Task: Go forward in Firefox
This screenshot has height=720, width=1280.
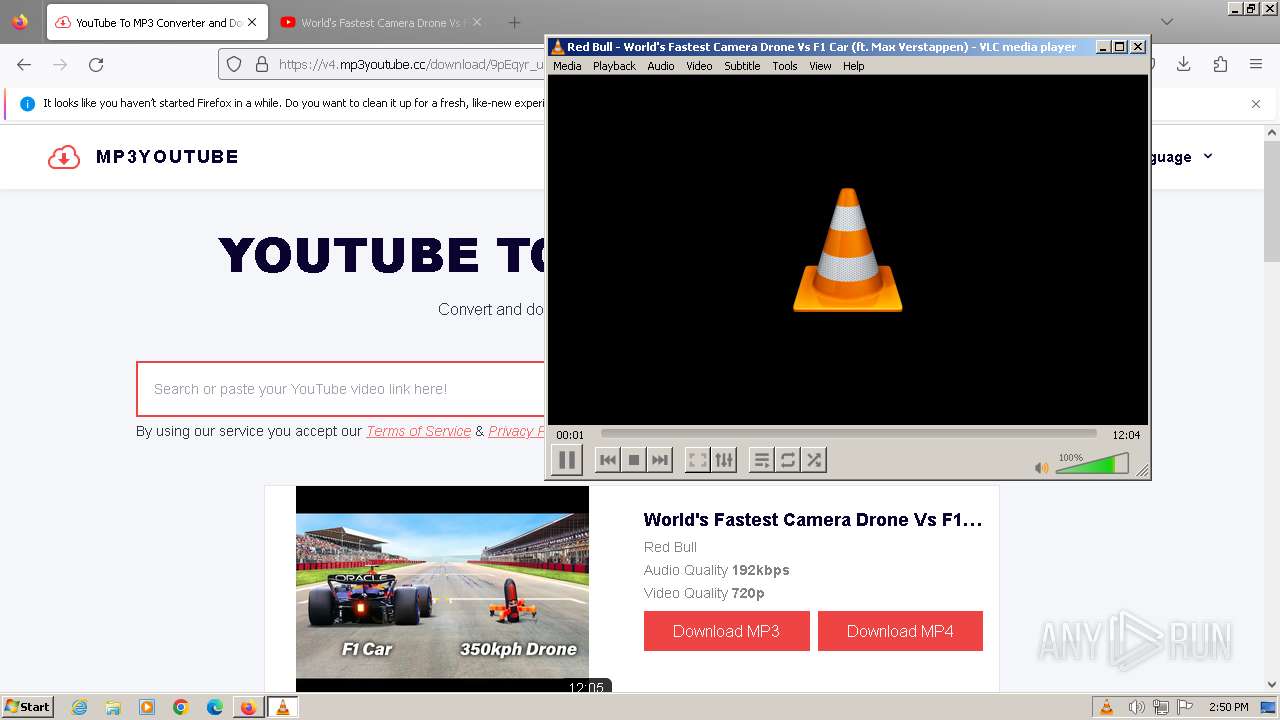Action: pyautogui.click(x=60, y=64)
